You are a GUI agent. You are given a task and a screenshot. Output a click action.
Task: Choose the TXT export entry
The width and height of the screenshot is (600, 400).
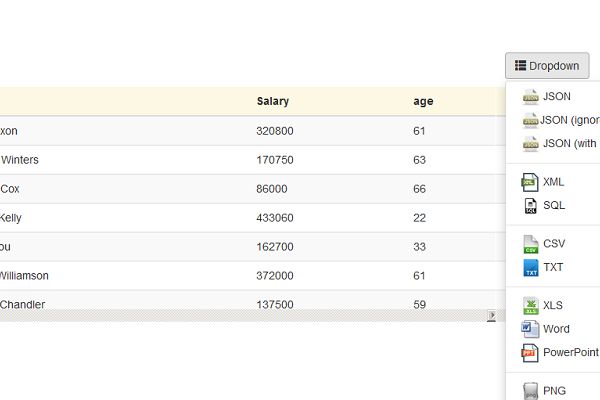553,267
